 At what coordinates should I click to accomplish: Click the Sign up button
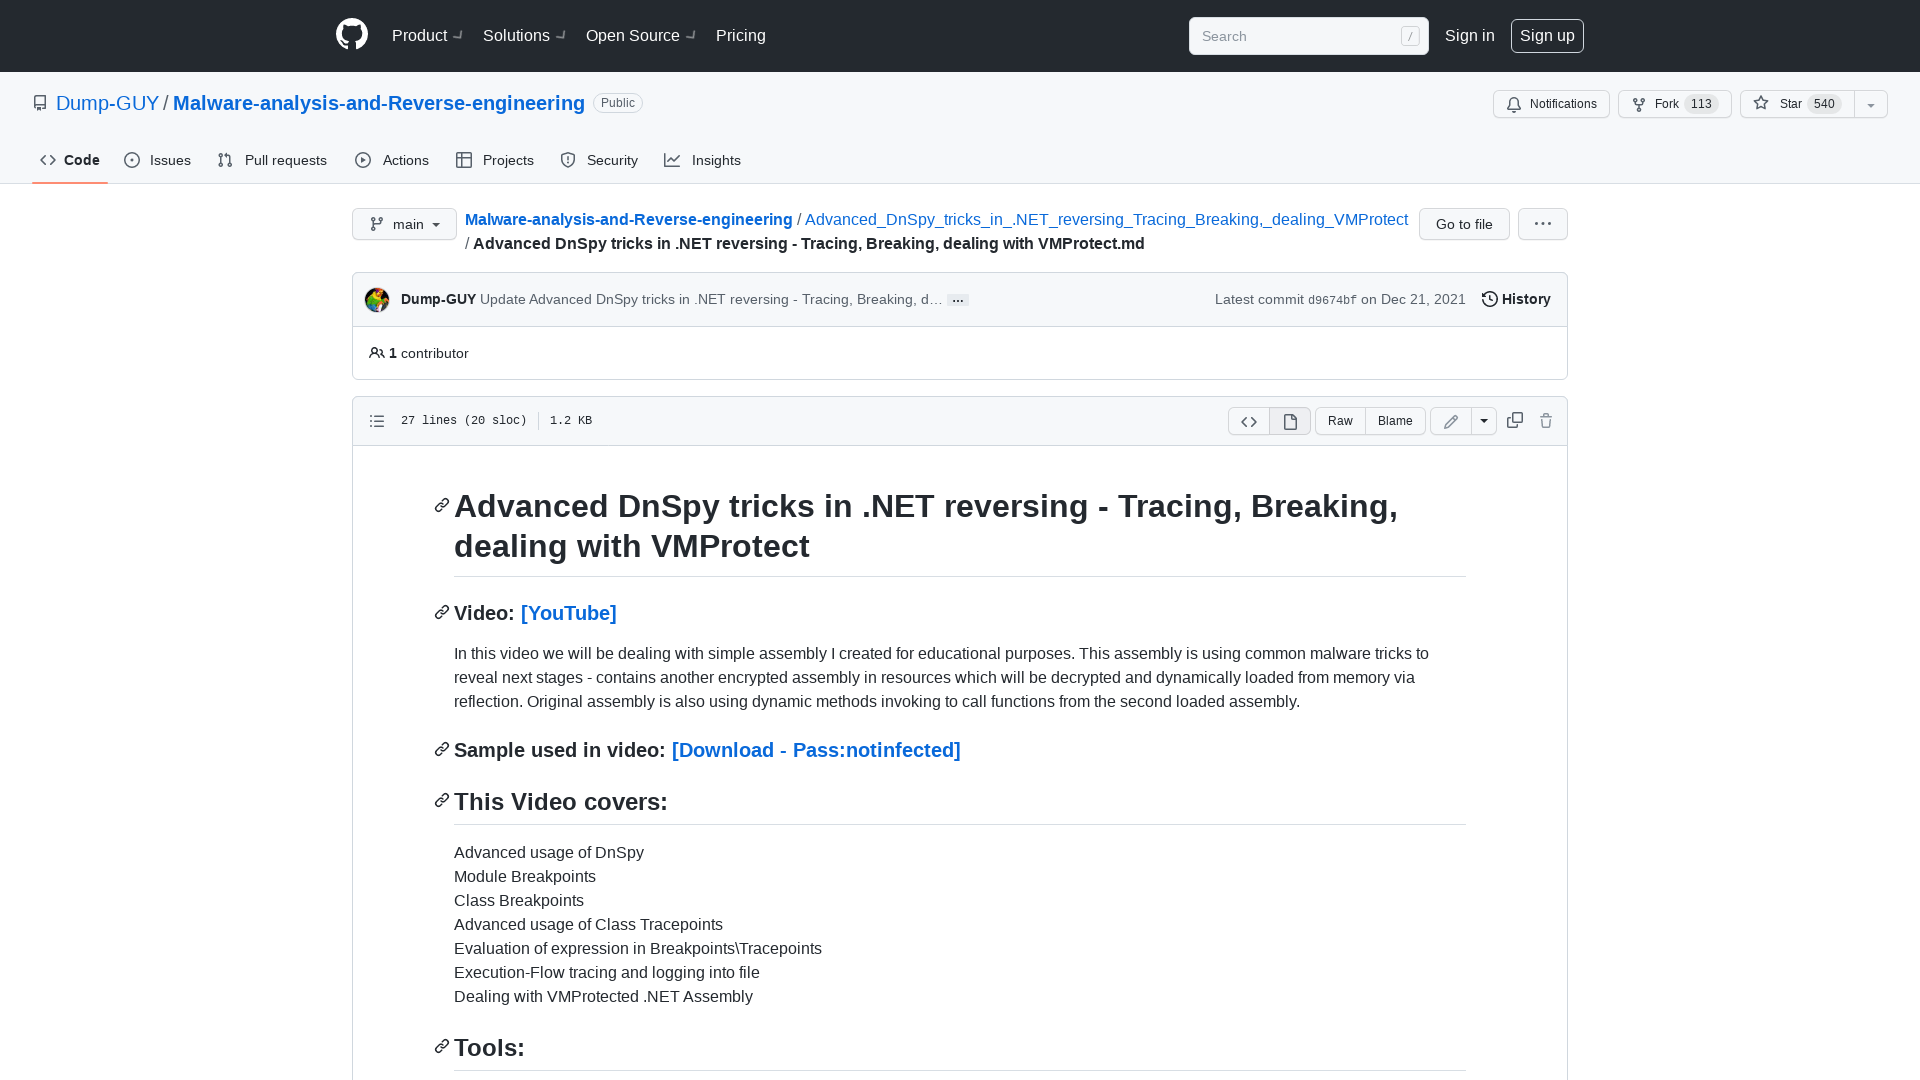(1547, 36)
